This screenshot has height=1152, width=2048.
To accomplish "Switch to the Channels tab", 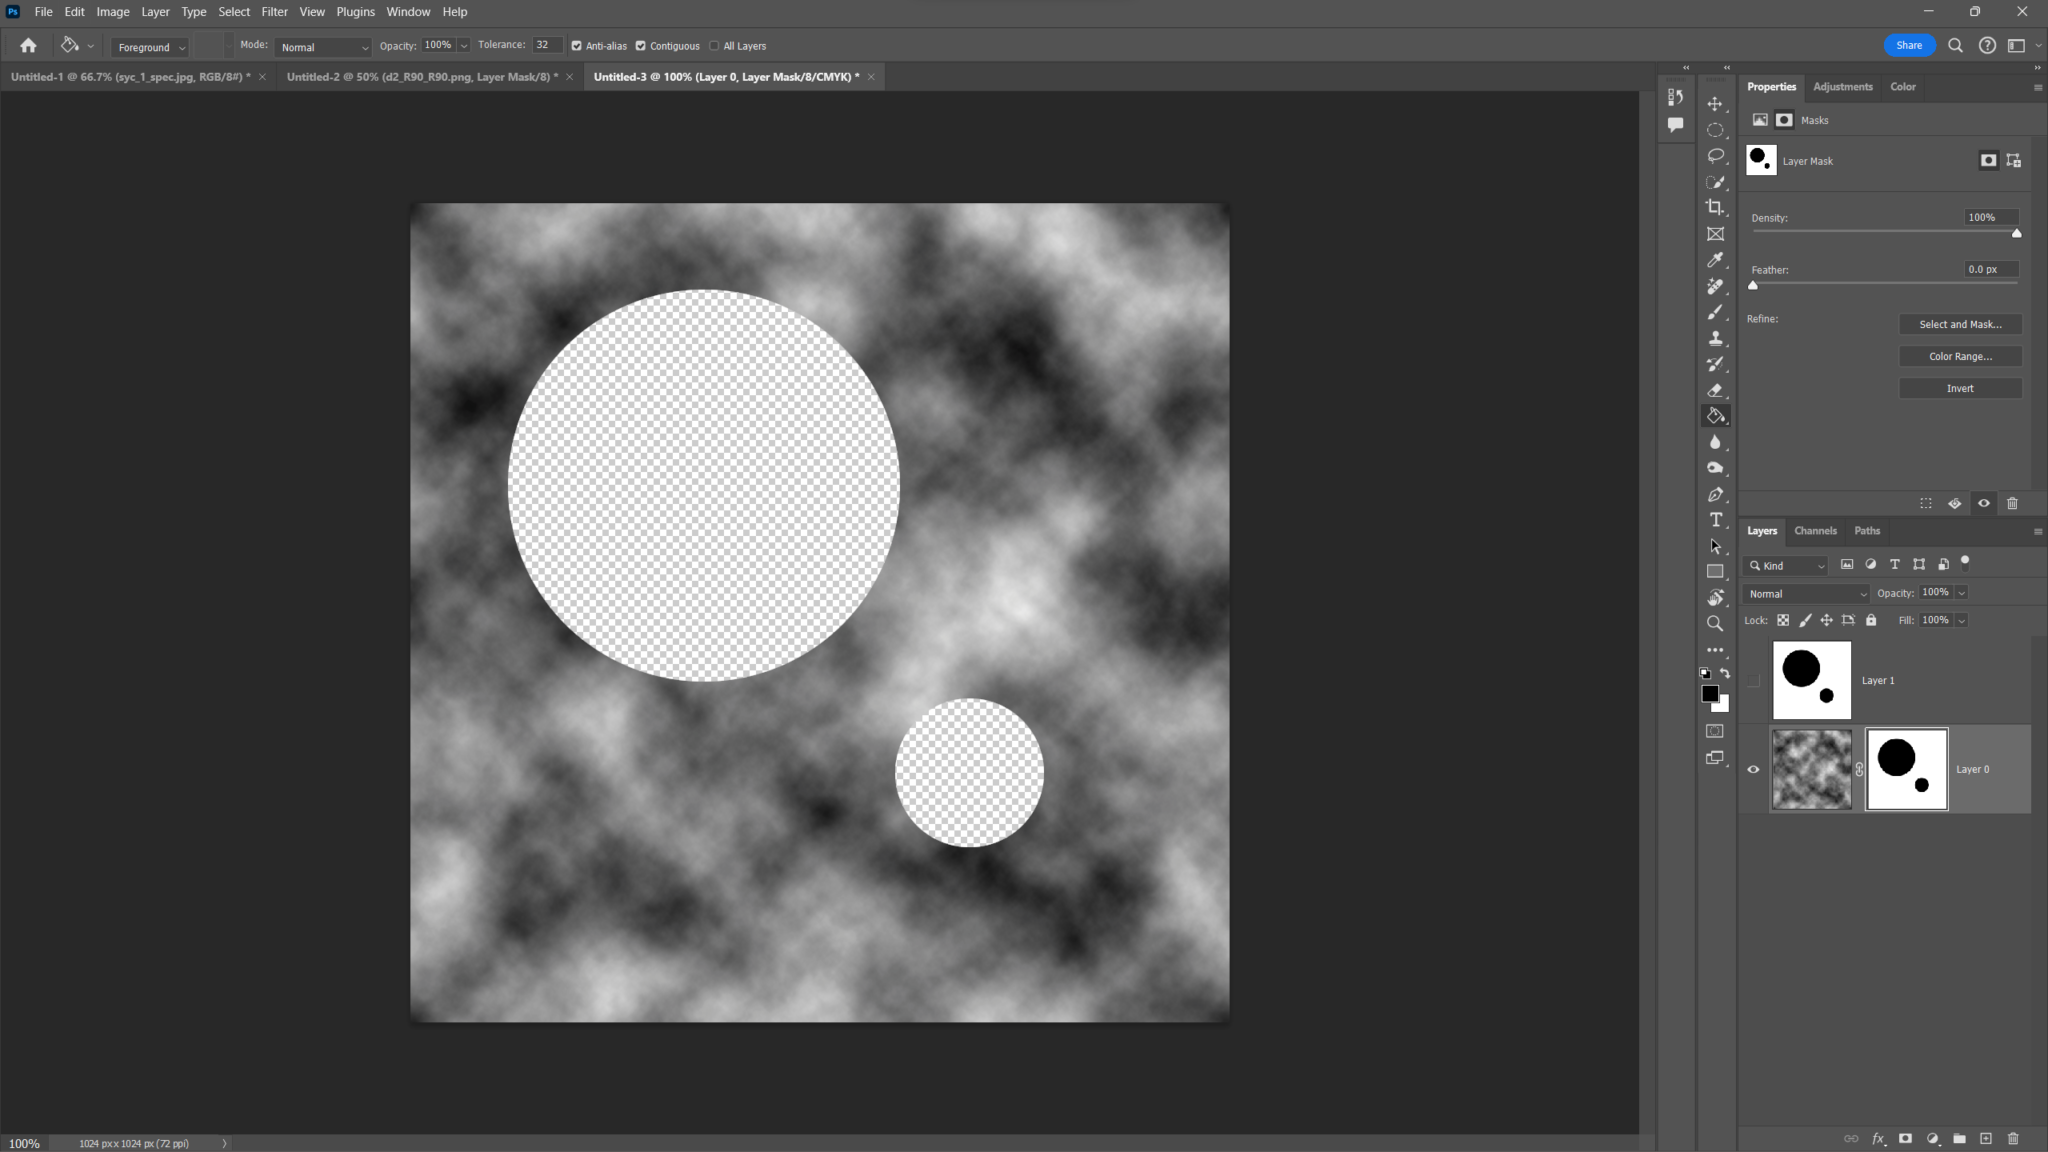I will point(1814,531).
